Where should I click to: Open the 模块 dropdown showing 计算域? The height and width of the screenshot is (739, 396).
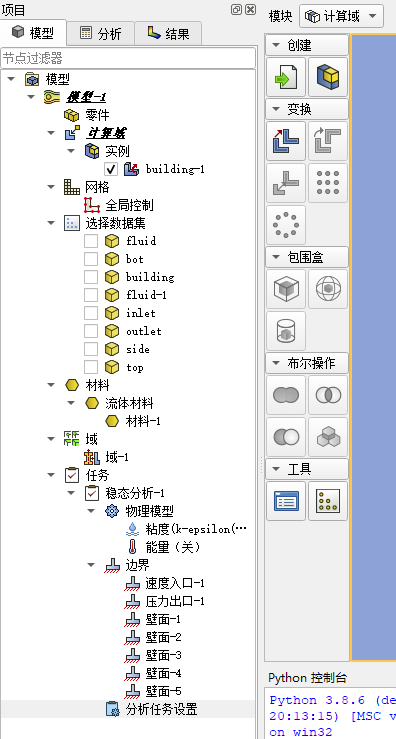tap(341, 16)
